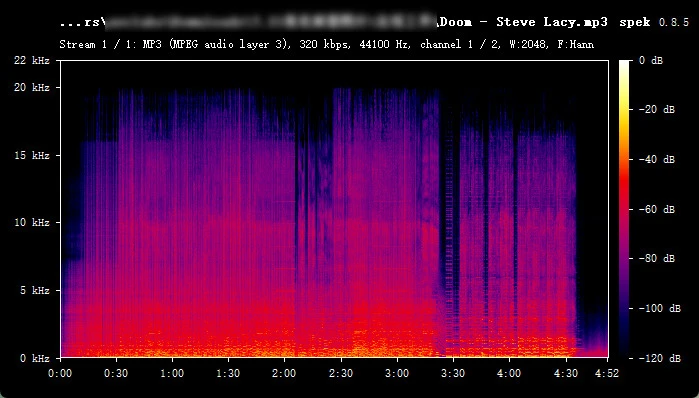Select the 20 kHz frequency label
This screenshot has height=398, width=699.
coord(32,87)
